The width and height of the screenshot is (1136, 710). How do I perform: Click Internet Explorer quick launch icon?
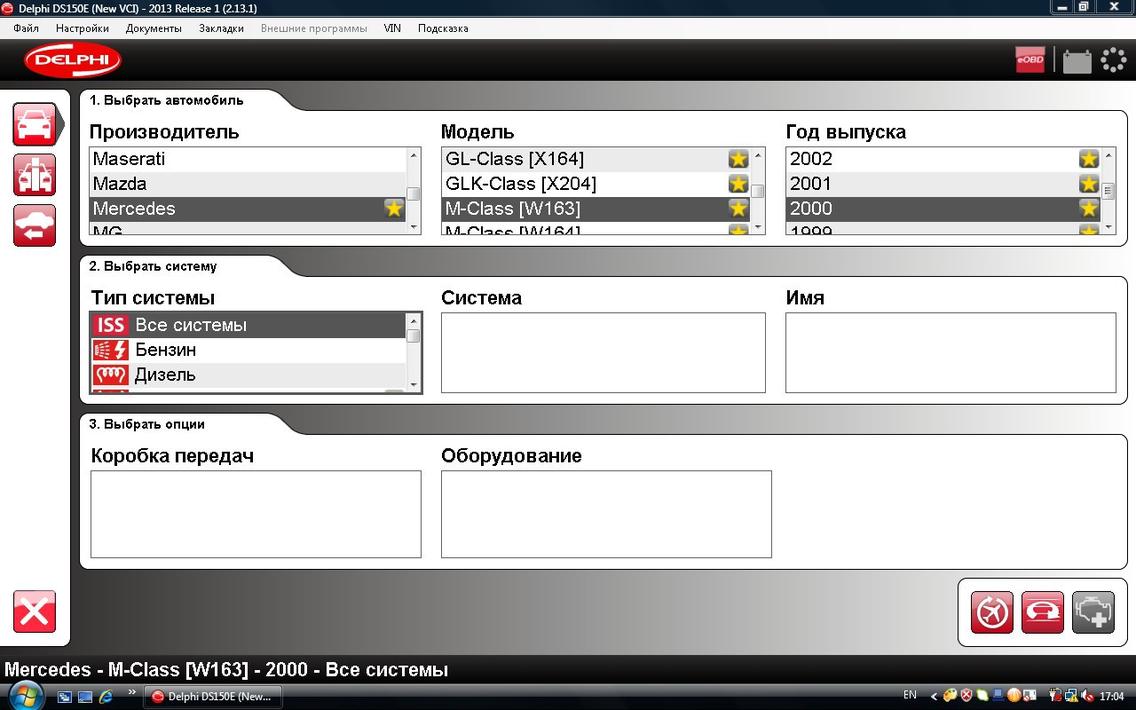[106, 697]
